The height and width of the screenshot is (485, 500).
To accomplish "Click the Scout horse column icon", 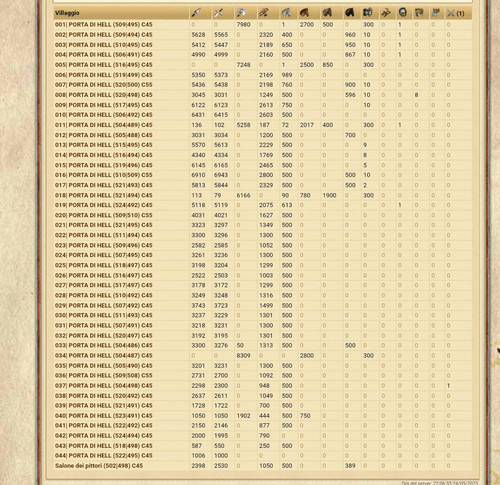I will (286, 13).
